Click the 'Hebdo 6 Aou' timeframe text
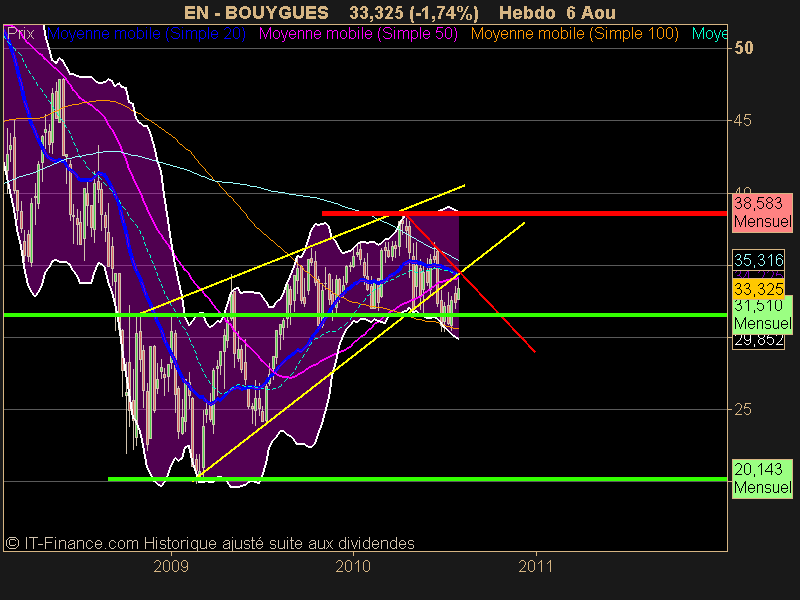Image resolution: width=800 pixels, height=600 pixels. (x=557, y=13)
